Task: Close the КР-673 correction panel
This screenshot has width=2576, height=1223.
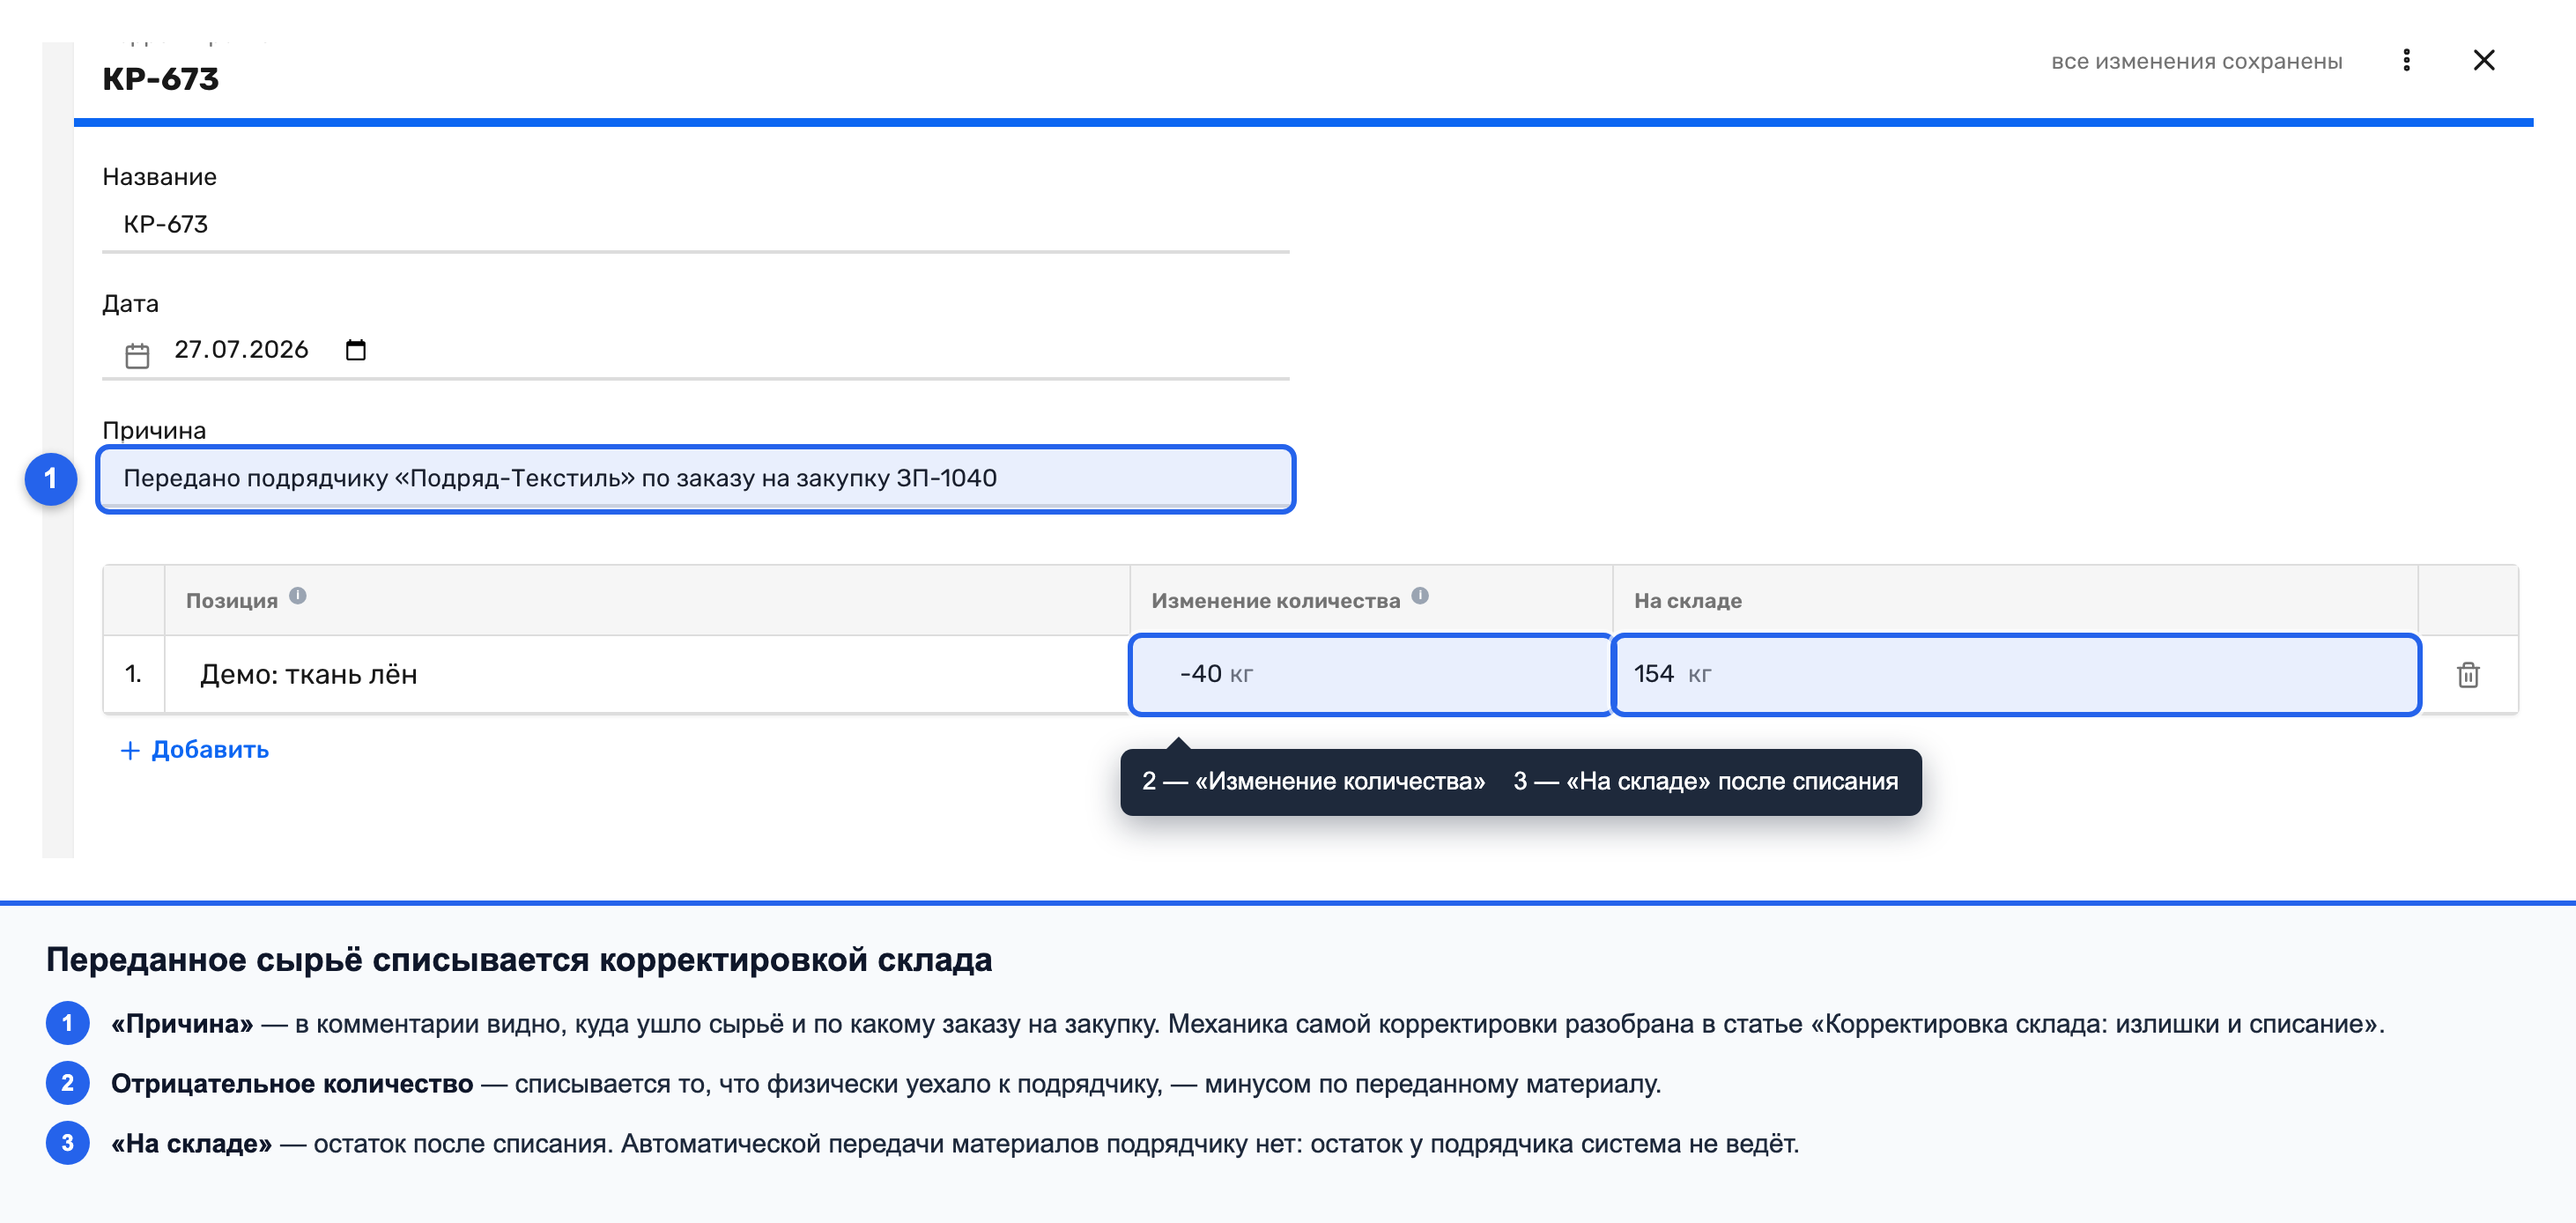Action: [x=2484, y=61]
